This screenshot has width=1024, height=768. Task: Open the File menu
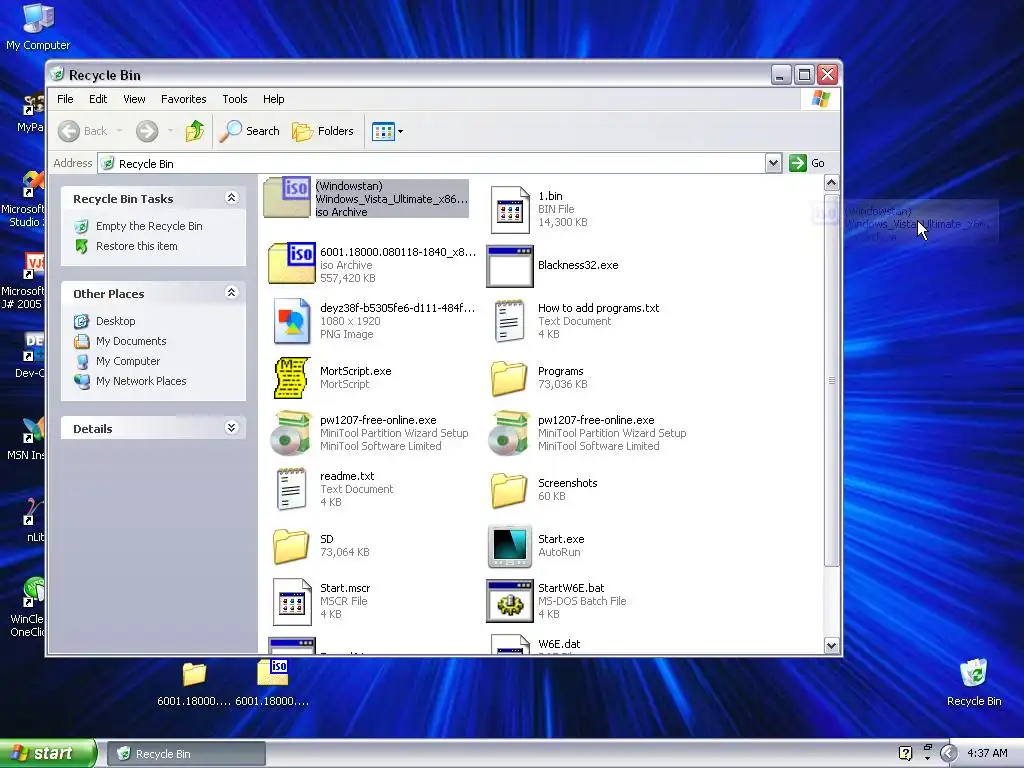click(65, 99)
